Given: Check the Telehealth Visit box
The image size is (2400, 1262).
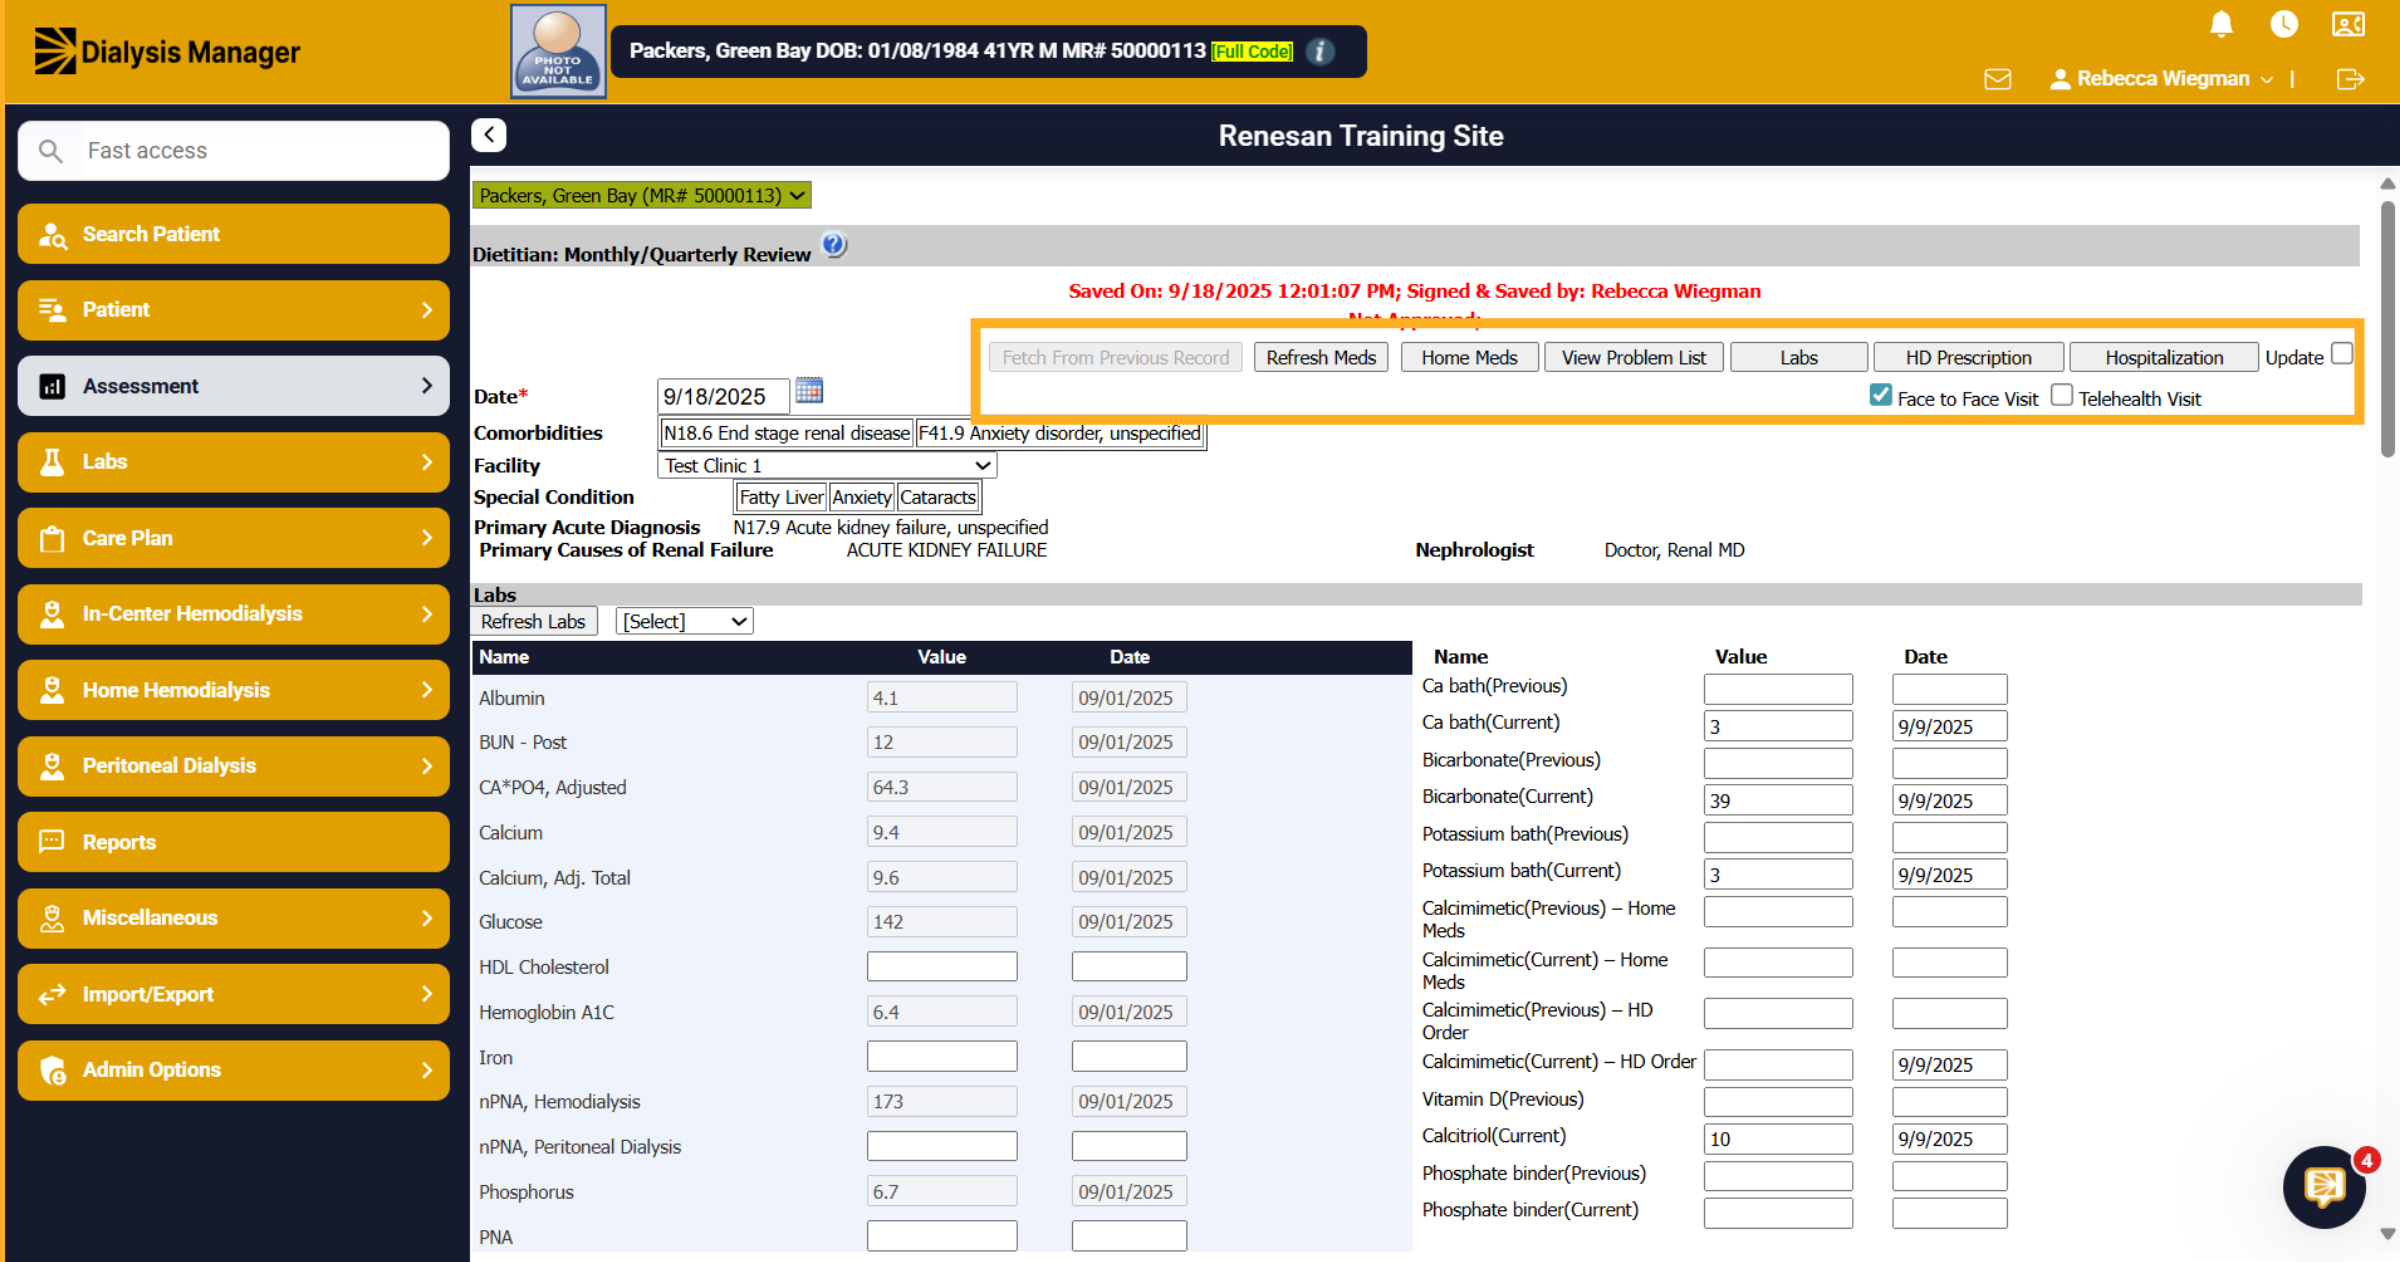Looking at the screenshot, I should [x=2062, y=395].
